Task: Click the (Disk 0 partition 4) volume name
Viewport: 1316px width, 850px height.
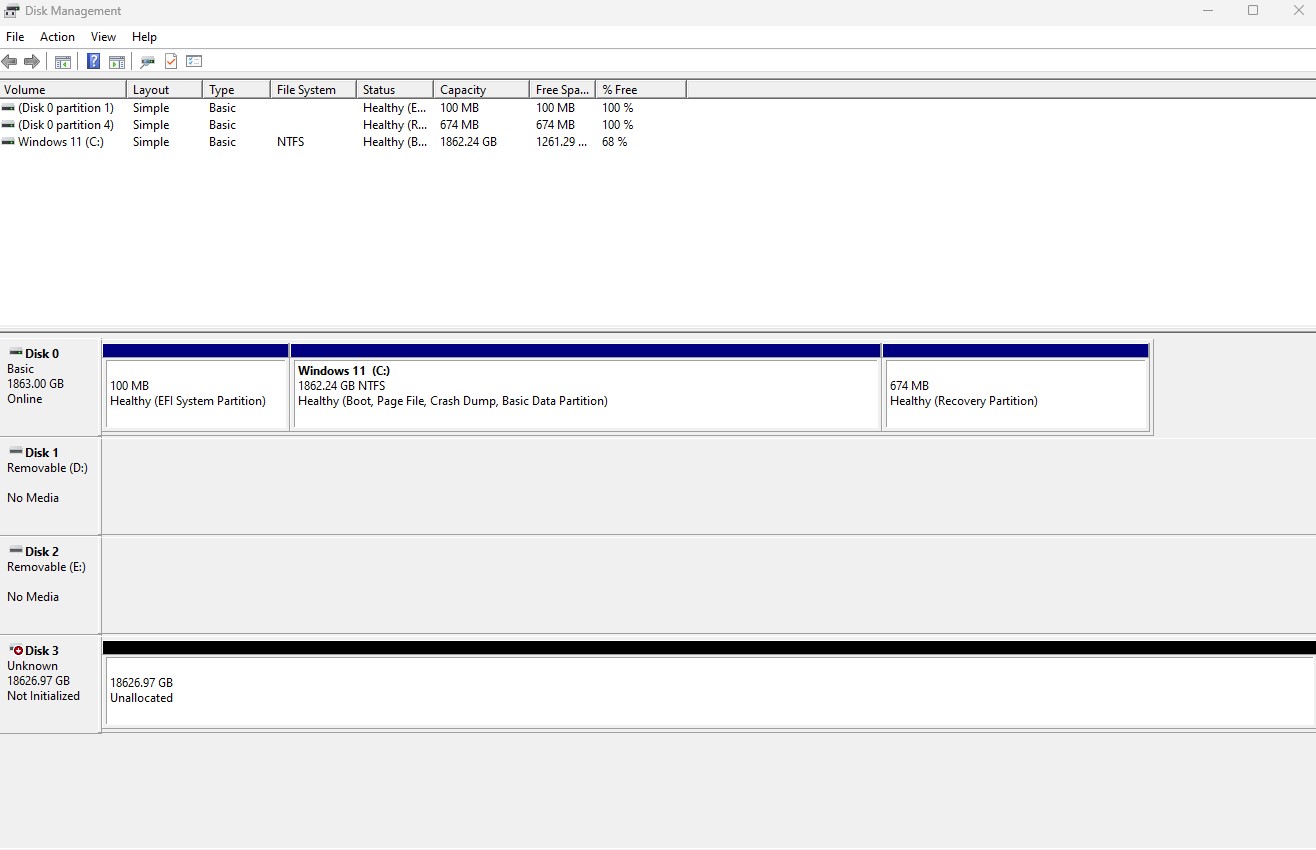Action: [66, 125]
